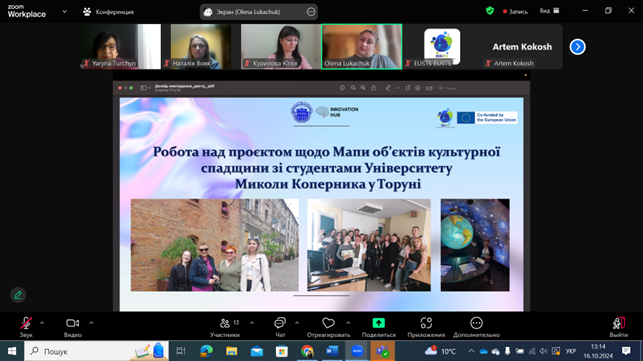Viewport: 643px width, 361px height.
Task: Select Artem Kokosh participant tile
Action: pos(522,46)
